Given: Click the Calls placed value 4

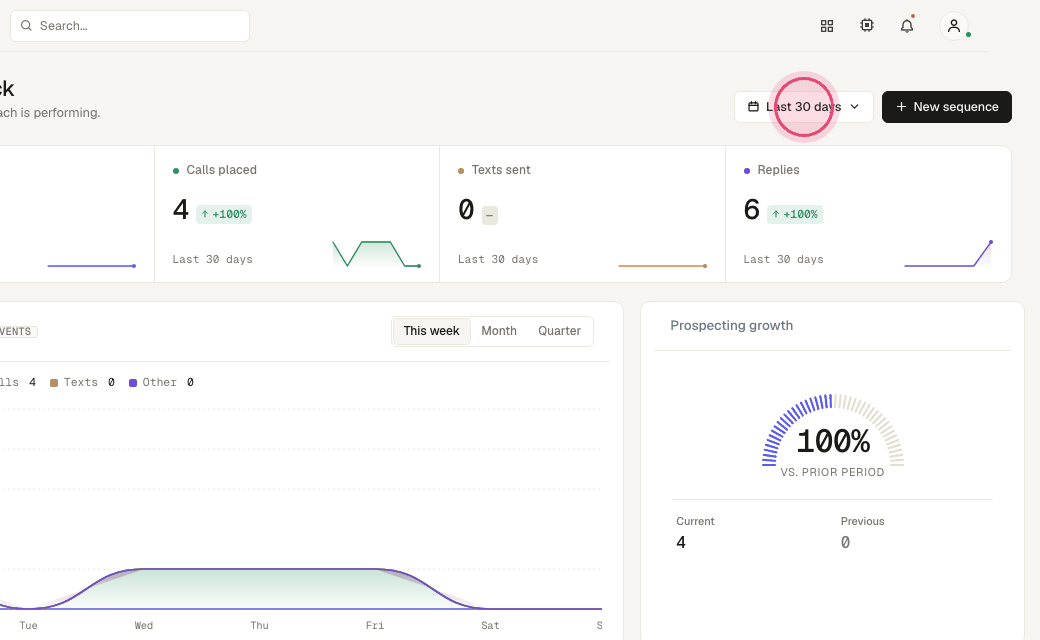Looking at the screenshot, I should click(x=180, y=210).
